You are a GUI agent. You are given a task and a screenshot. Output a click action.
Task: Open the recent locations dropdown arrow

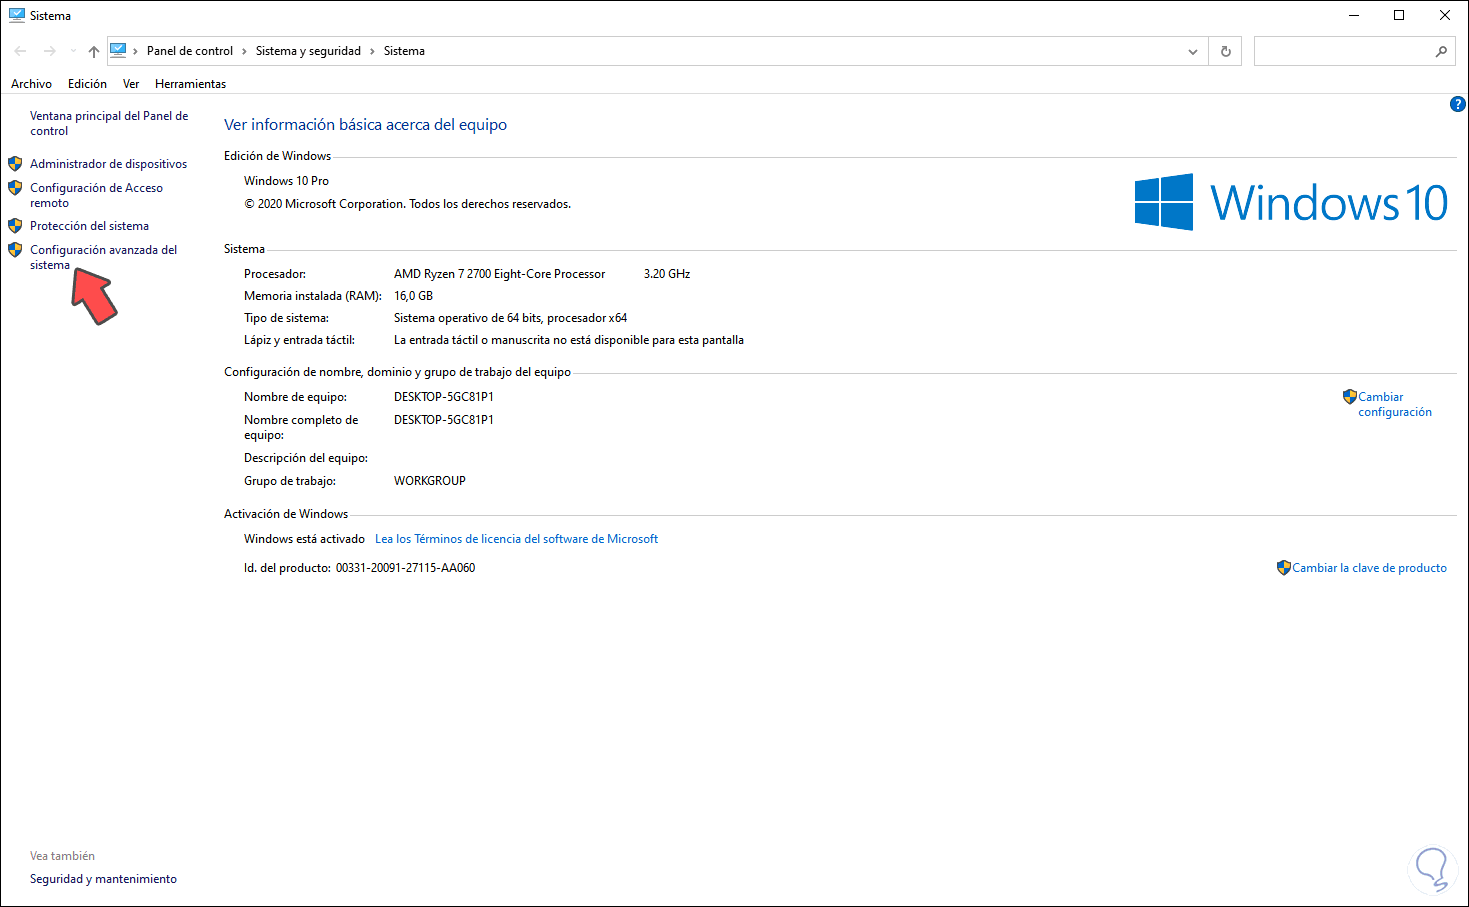pos(73,51)
